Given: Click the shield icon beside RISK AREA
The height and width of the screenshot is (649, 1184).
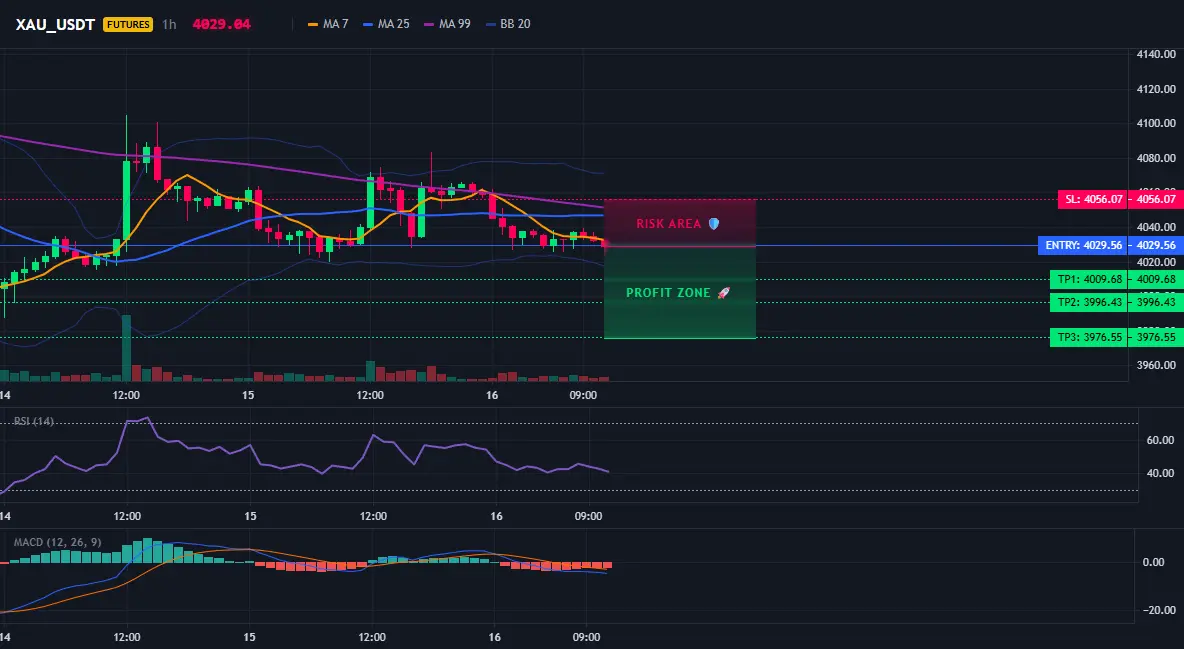Looking at the screenshot, I should click(714, 224).
